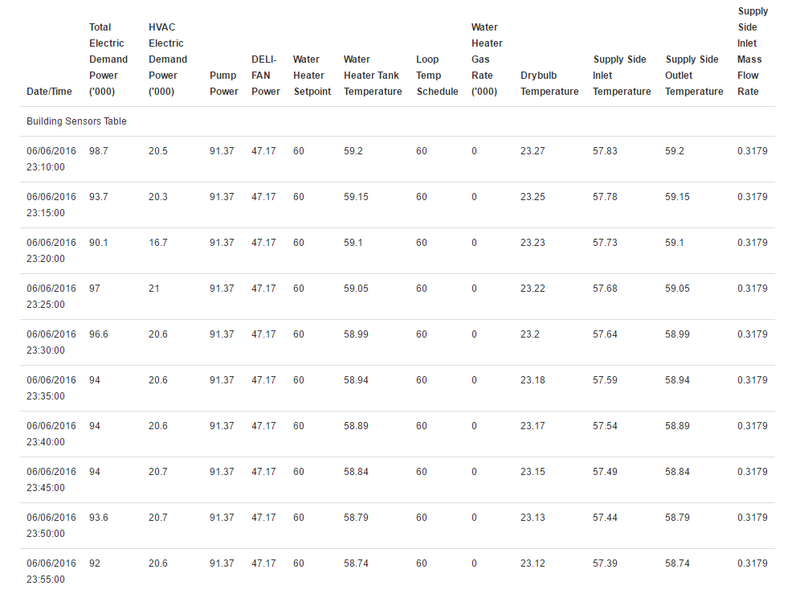Click the Water Heater Gas Rate header
The width and height of the screenshot is (800, 594).
pos(487,59)
